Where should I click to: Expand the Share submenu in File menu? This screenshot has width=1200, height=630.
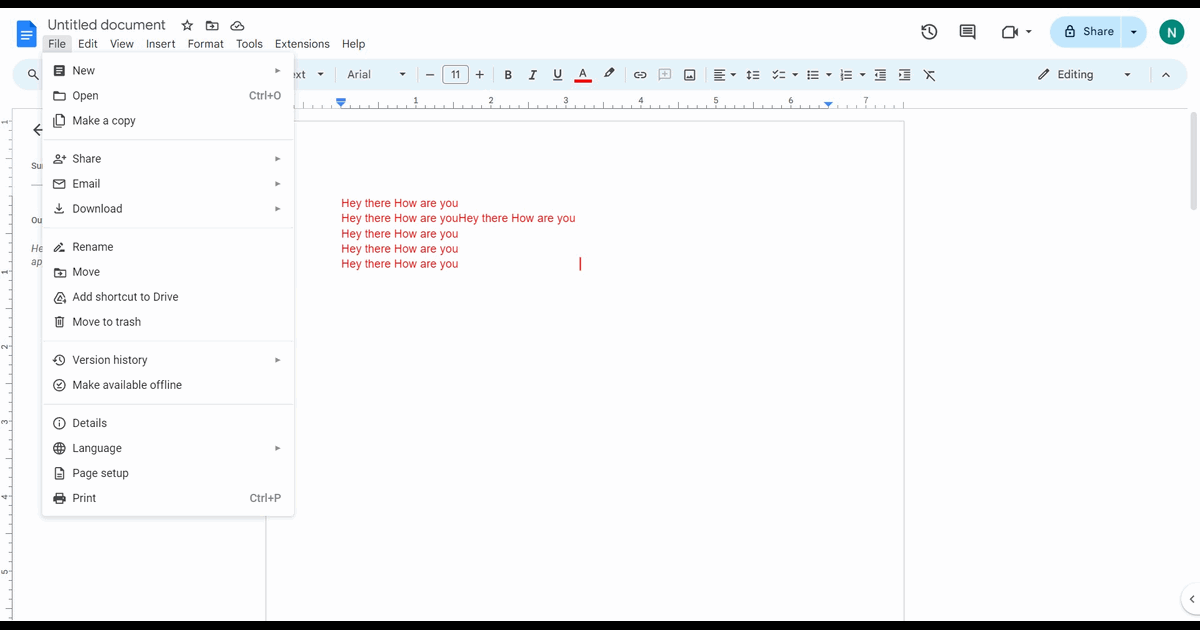coord(168,159)
